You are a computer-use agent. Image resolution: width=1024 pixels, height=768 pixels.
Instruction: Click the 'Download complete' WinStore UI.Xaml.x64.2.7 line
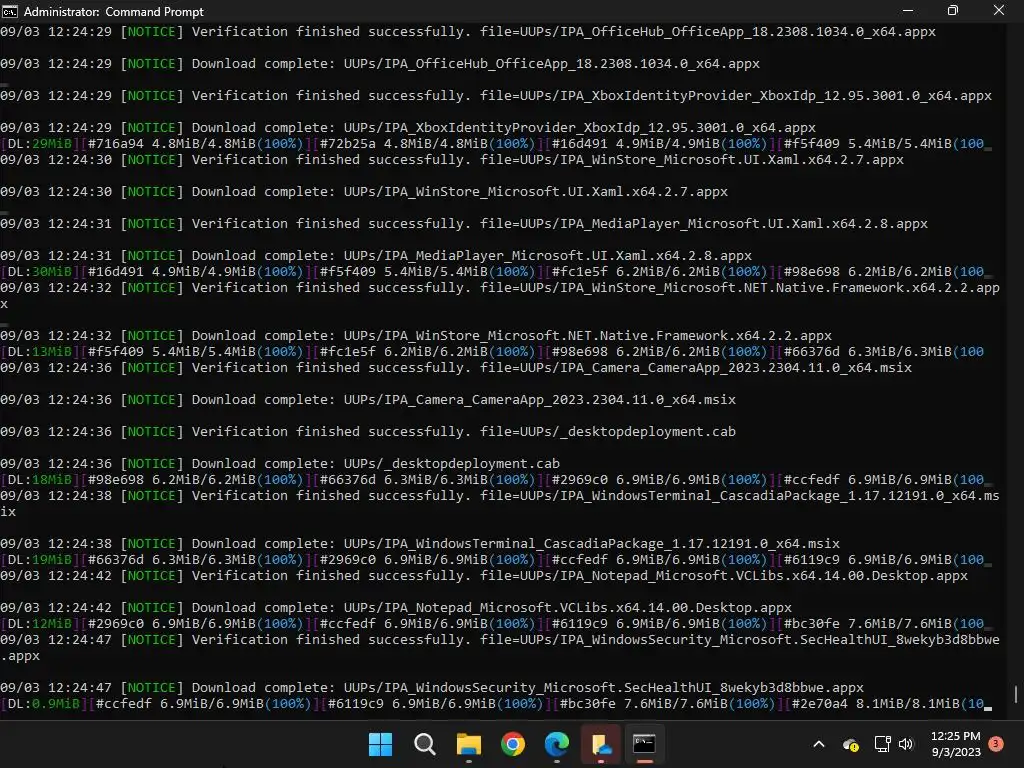coord(364,191)
